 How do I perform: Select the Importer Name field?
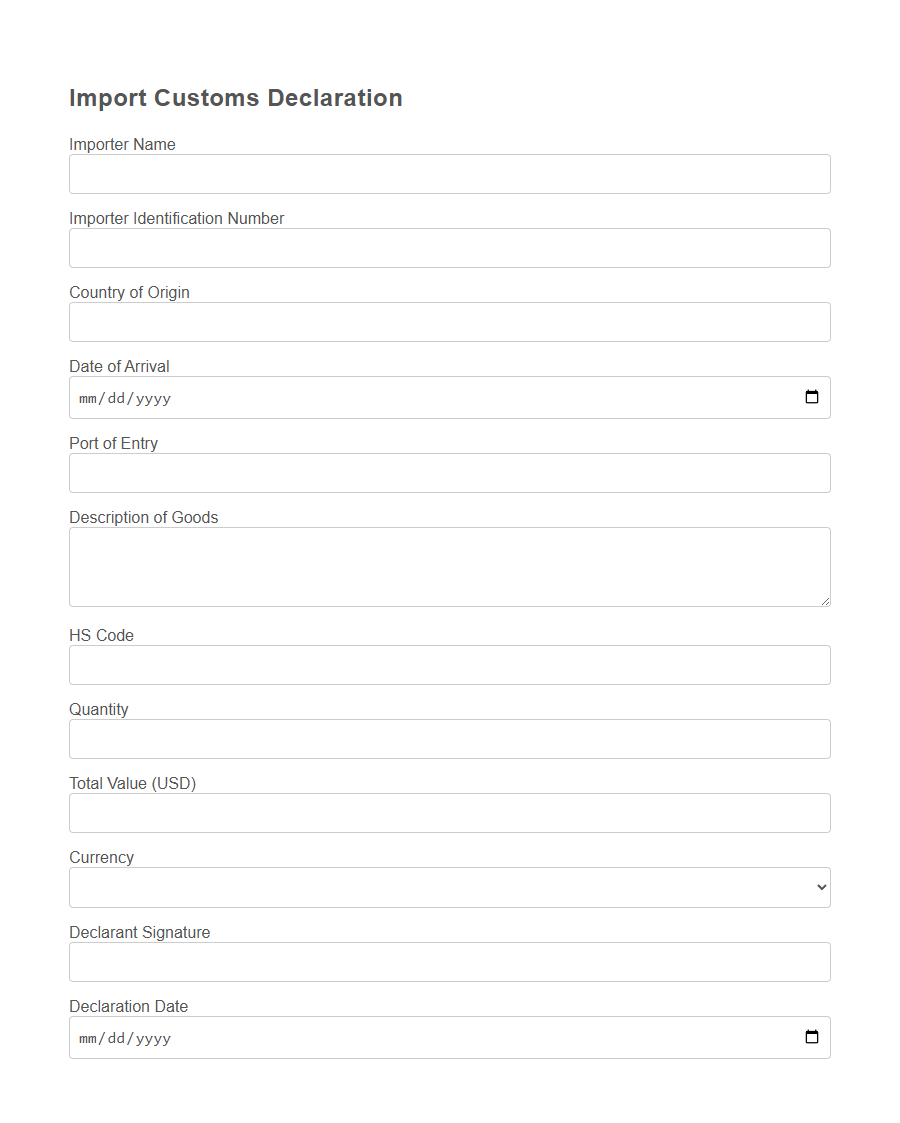(450, 174)
